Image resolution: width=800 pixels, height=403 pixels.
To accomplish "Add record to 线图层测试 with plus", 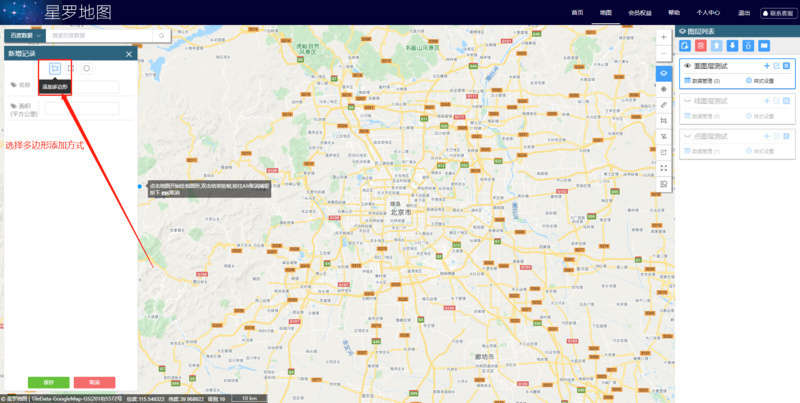I will [x=766, y=101].
